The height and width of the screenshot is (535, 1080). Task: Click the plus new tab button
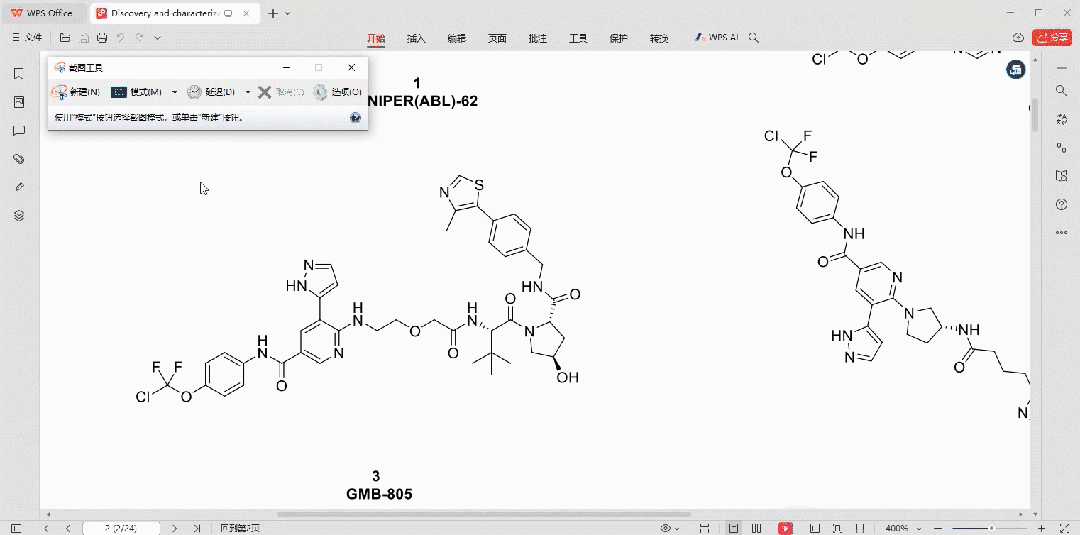pyautogui.click(x=273, y=13)
